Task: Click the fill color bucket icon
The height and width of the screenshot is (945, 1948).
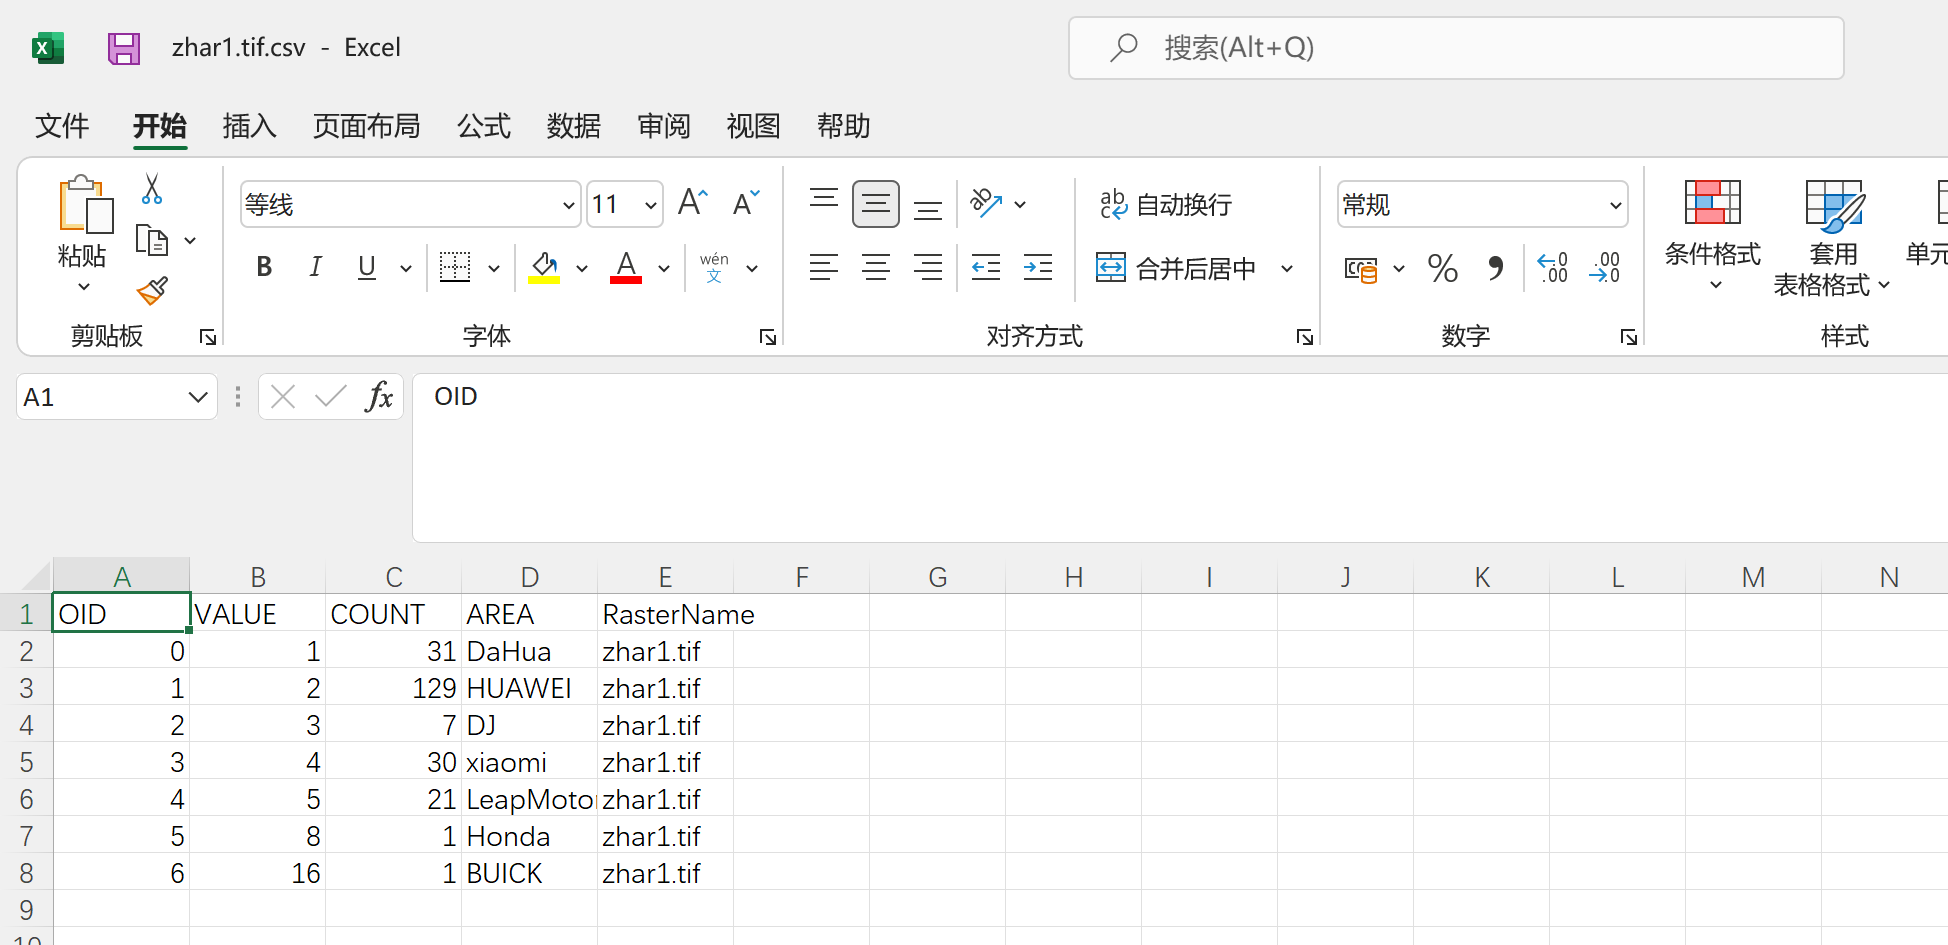Action: (544, 267)
